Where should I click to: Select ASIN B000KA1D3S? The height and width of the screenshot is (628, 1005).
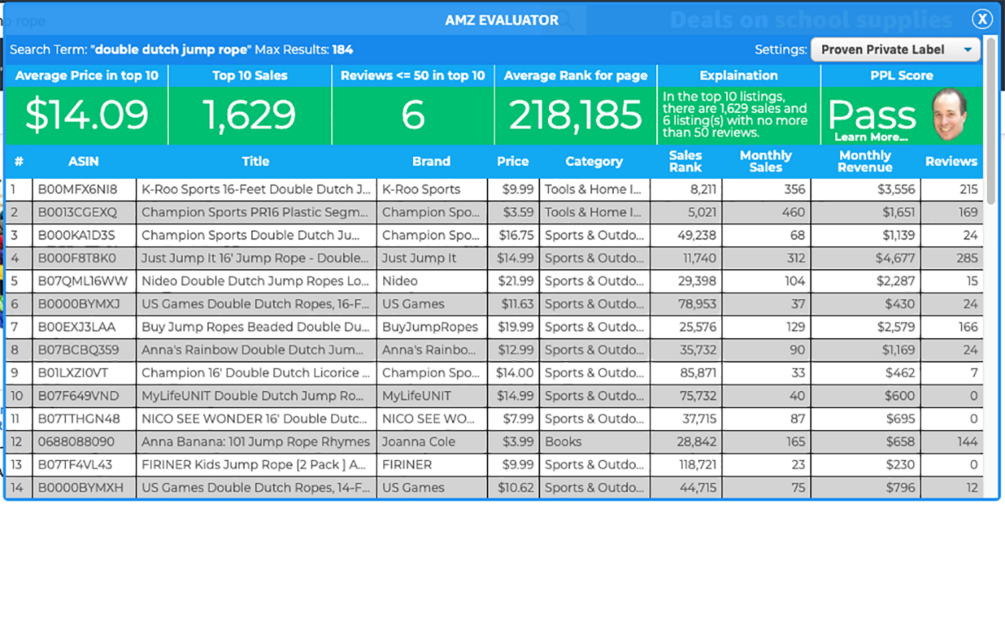pyautogui.click(x=76, y=235)
